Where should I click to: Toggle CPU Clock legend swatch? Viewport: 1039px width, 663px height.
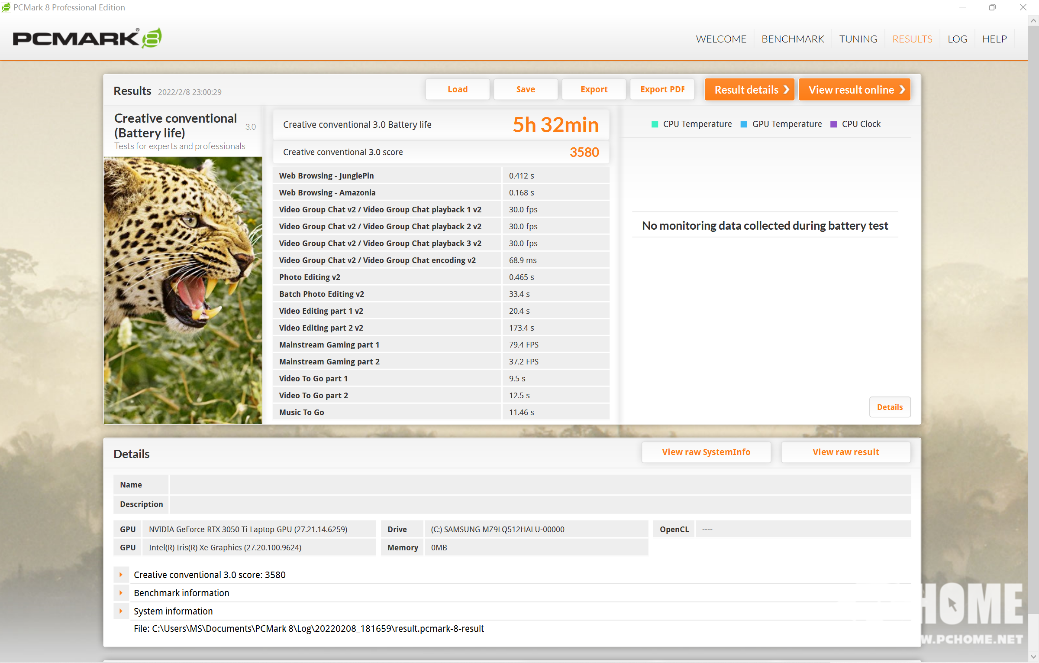[834, 125]
